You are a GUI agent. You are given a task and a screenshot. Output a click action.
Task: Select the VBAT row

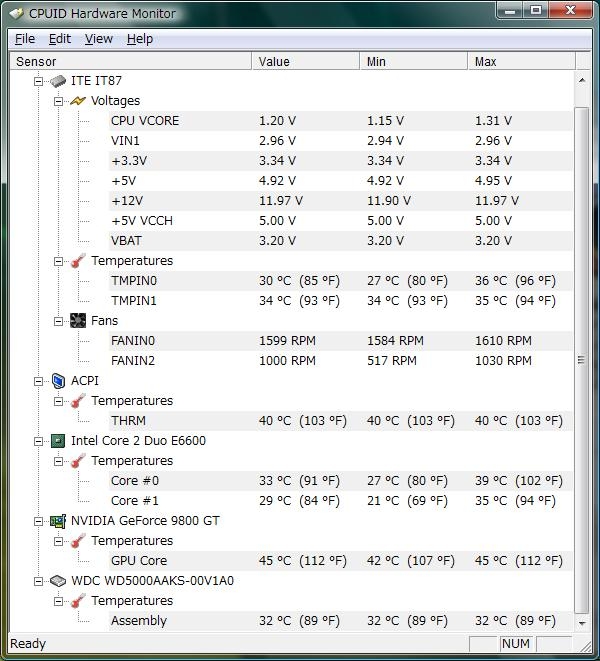point(341,241)
